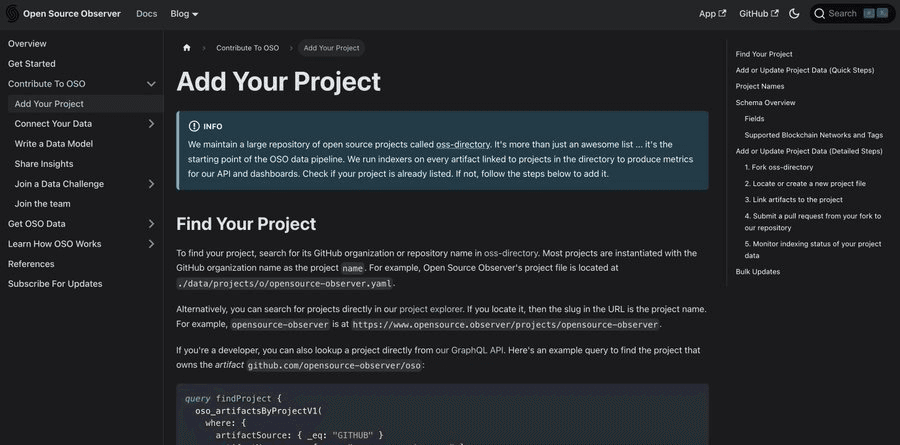The width and height of the screenshot is (900, 445).
Task: Click Add Your Project breadcrumb
Action: [331, 48]
